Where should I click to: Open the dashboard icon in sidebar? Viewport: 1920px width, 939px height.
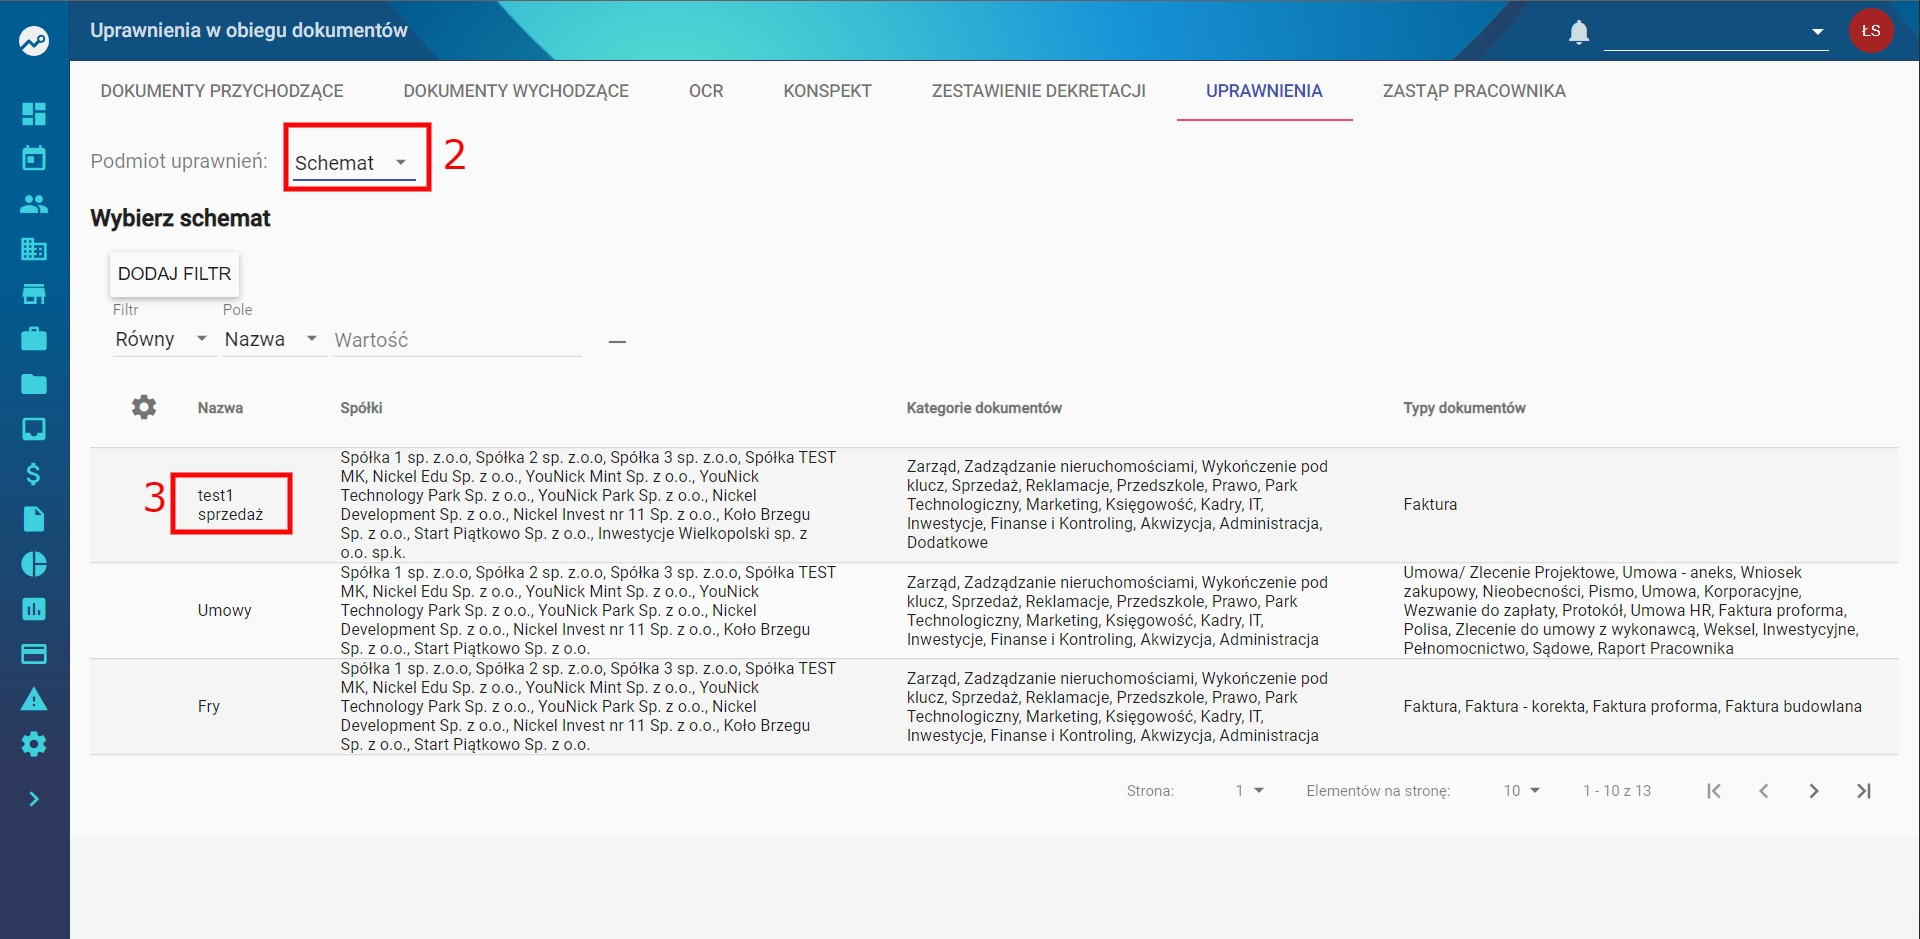pyautogui.click(x=34, y=114)
